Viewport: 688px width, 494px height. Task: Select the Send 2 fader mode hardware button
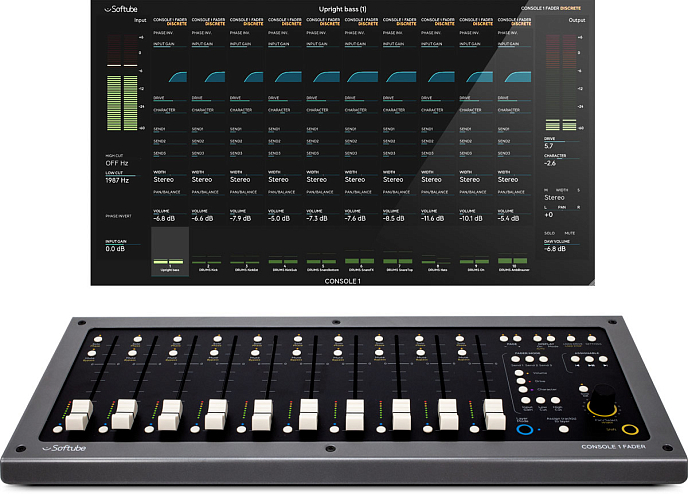[x=530, y=359]
